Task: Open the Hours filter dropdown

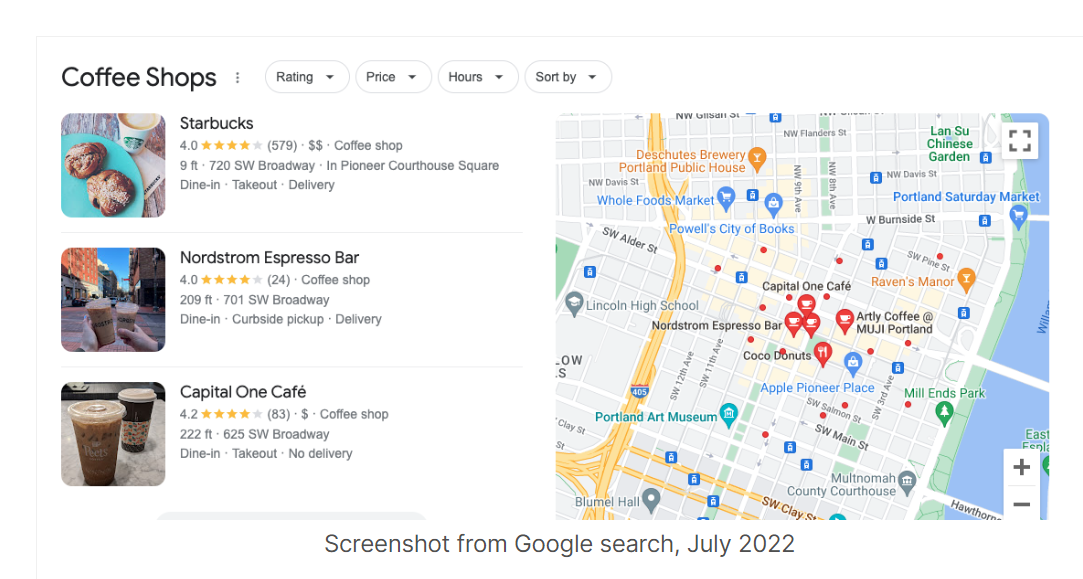Action: tap(477, 77)
